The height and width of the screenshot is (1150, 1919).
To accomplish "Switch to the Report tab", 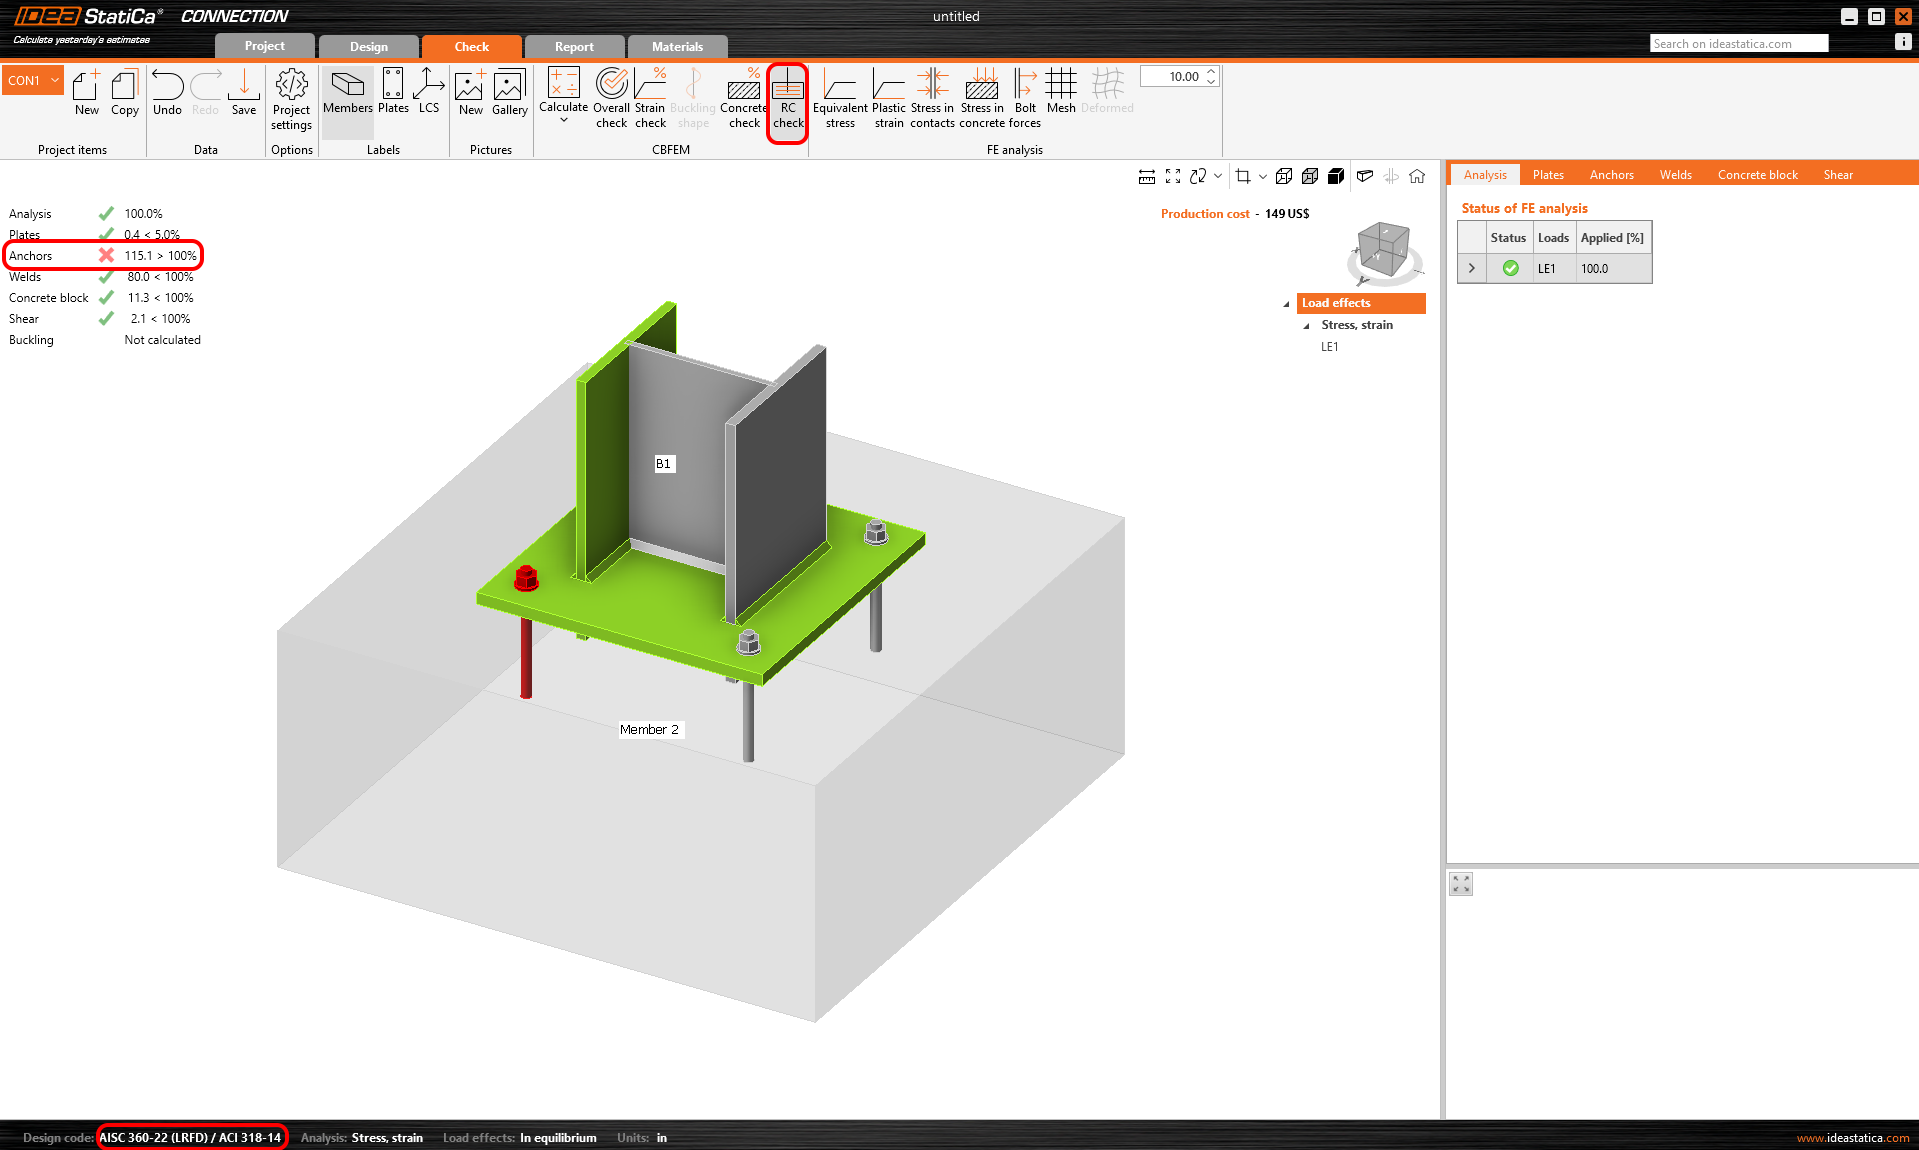I will [x=574, y=46].
